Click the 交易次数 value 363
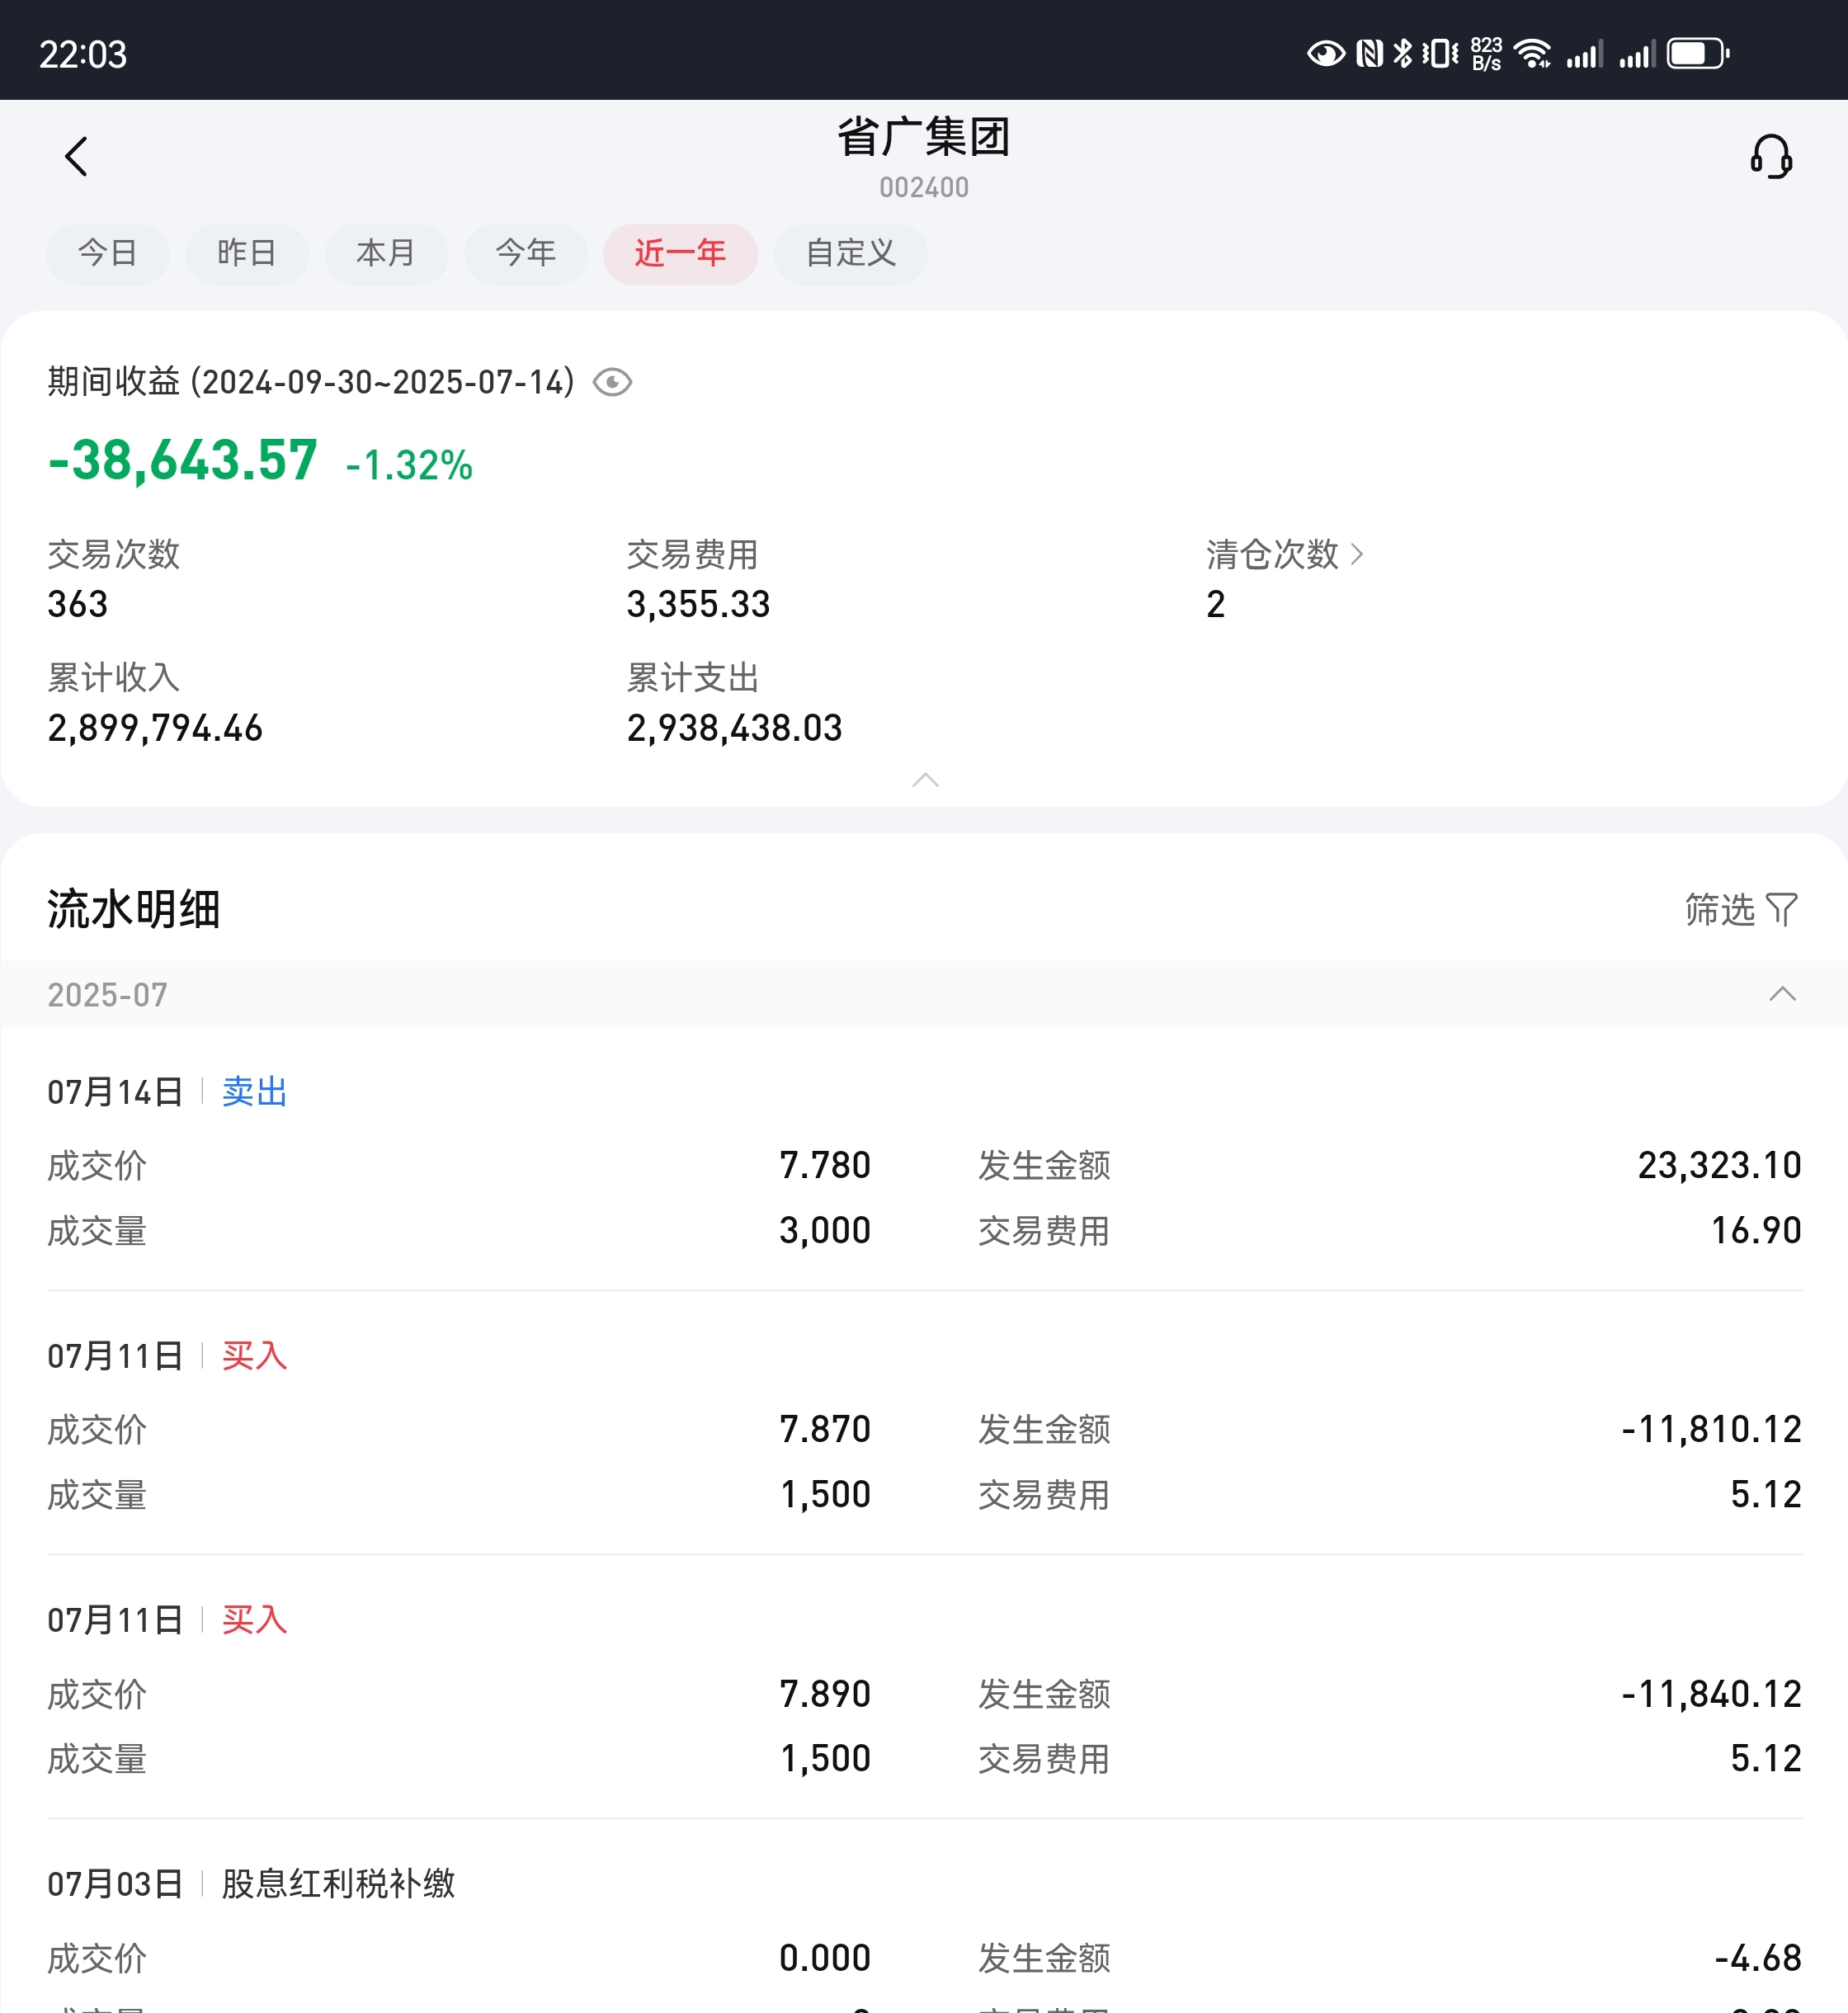This screenshot has height=2013, width=1848. (78, 604)
